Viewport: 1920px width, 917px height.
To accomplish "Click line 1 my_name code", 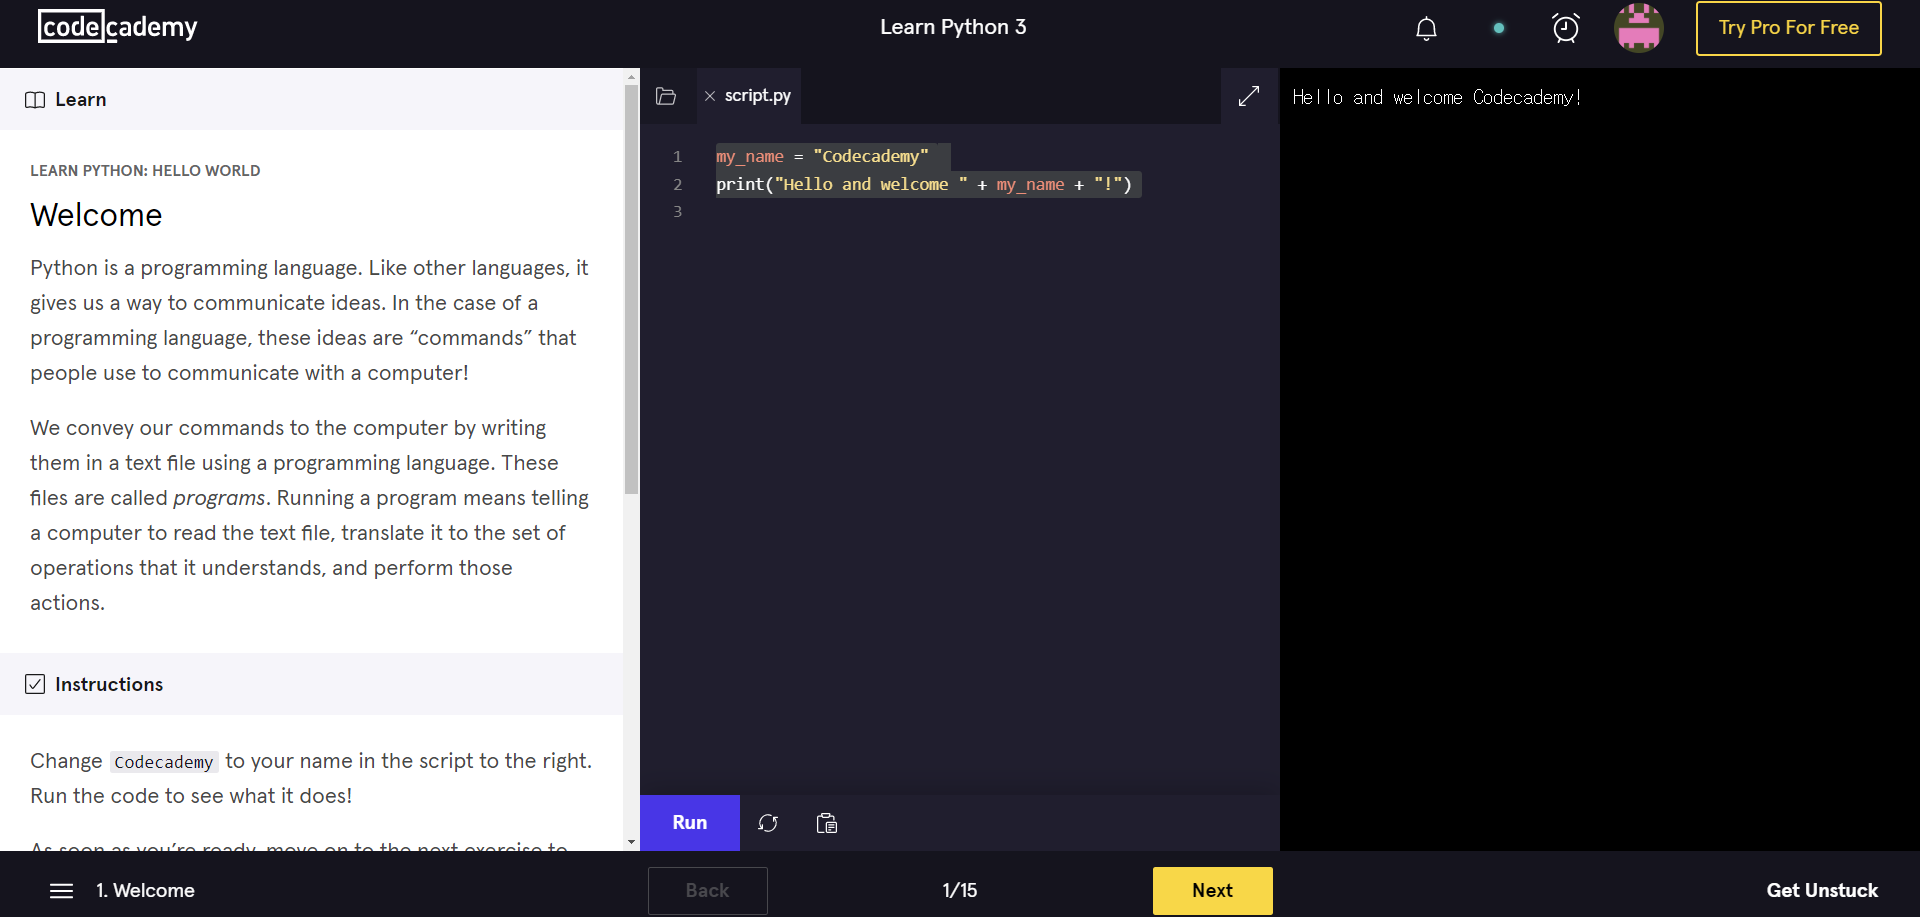I will tap(822, 156).
